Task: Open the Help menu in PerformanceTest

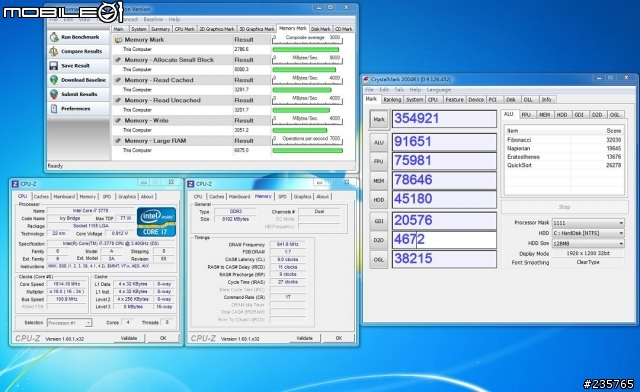Action: [x=174, y=19]
